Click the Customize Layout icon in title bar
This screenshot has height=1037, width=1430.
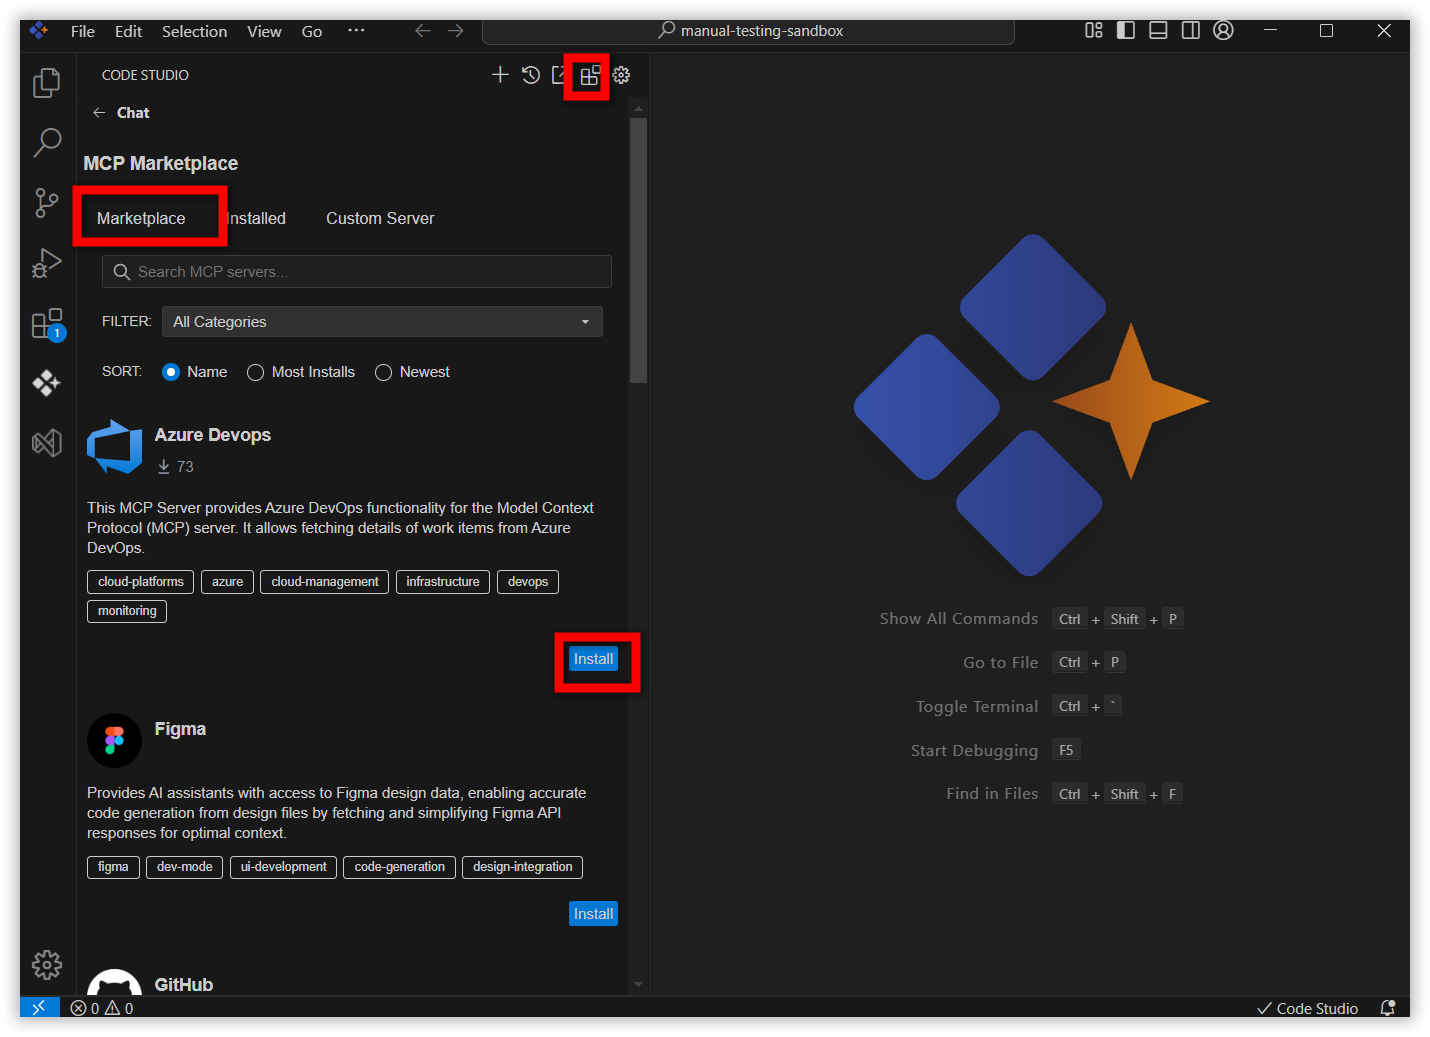point(1094,31)
